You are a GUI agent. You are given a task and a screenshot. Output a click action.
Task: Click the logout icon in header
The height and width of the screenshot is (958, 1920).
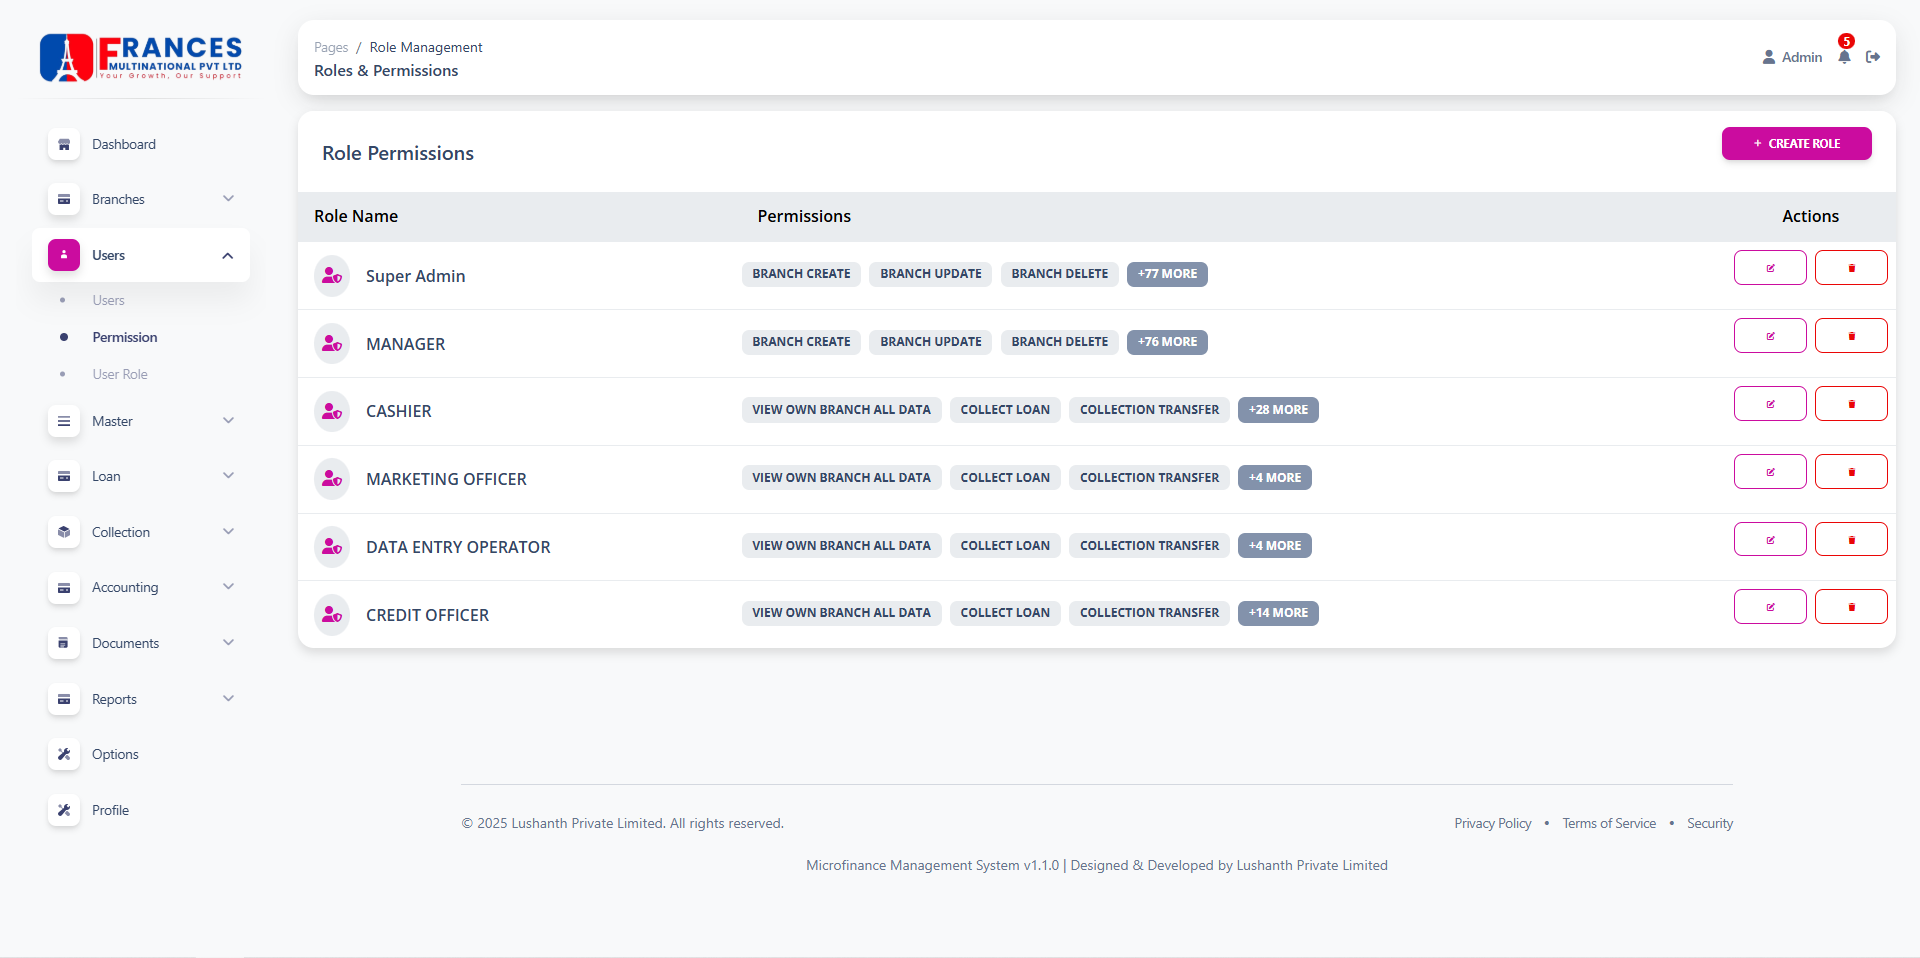(x=1873, y=57)
